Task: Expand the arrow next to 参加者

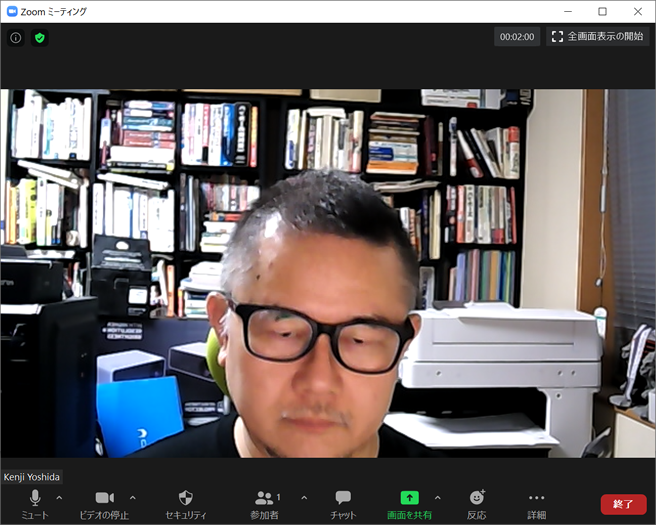Action: 304,497
